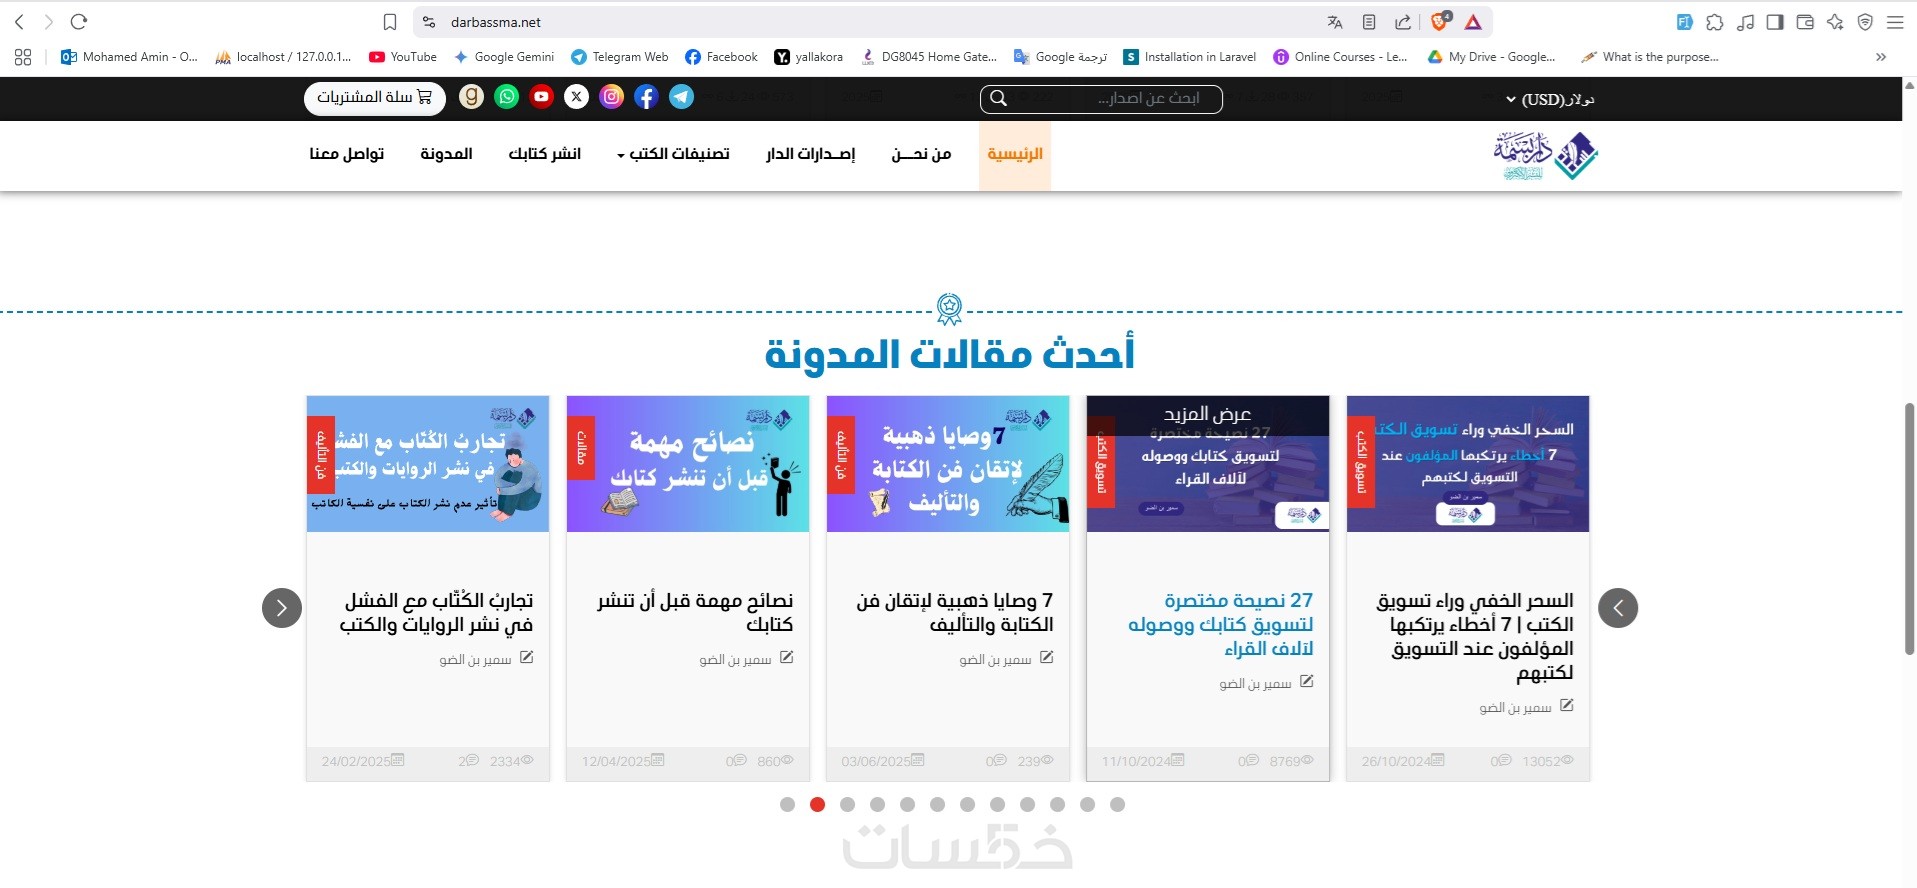Image resolution: width=1917 pixels, height=888 pixels.
Task: Open reader mode icon in address bar
Action: (x=1369, y=22)
